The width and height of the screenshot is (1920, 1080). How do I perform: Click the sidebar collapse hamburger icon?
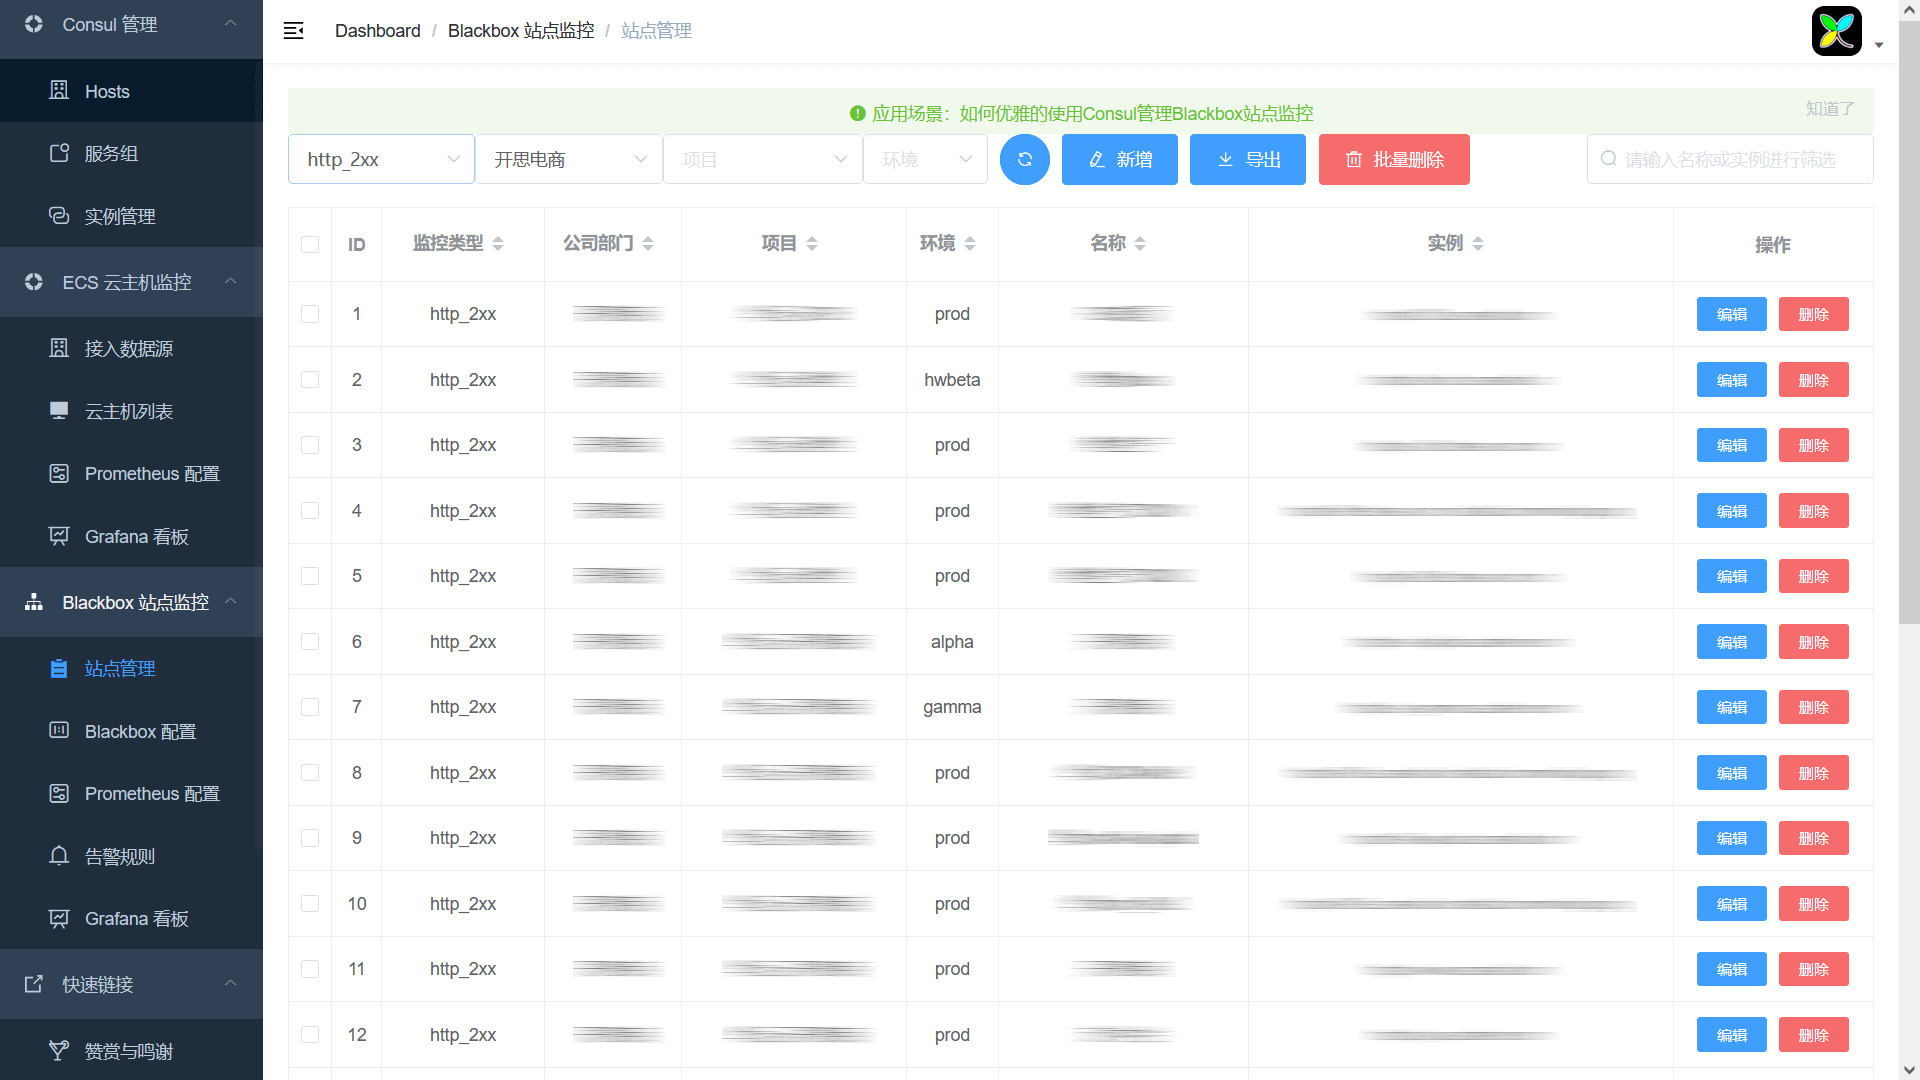(x=293, y=31)
